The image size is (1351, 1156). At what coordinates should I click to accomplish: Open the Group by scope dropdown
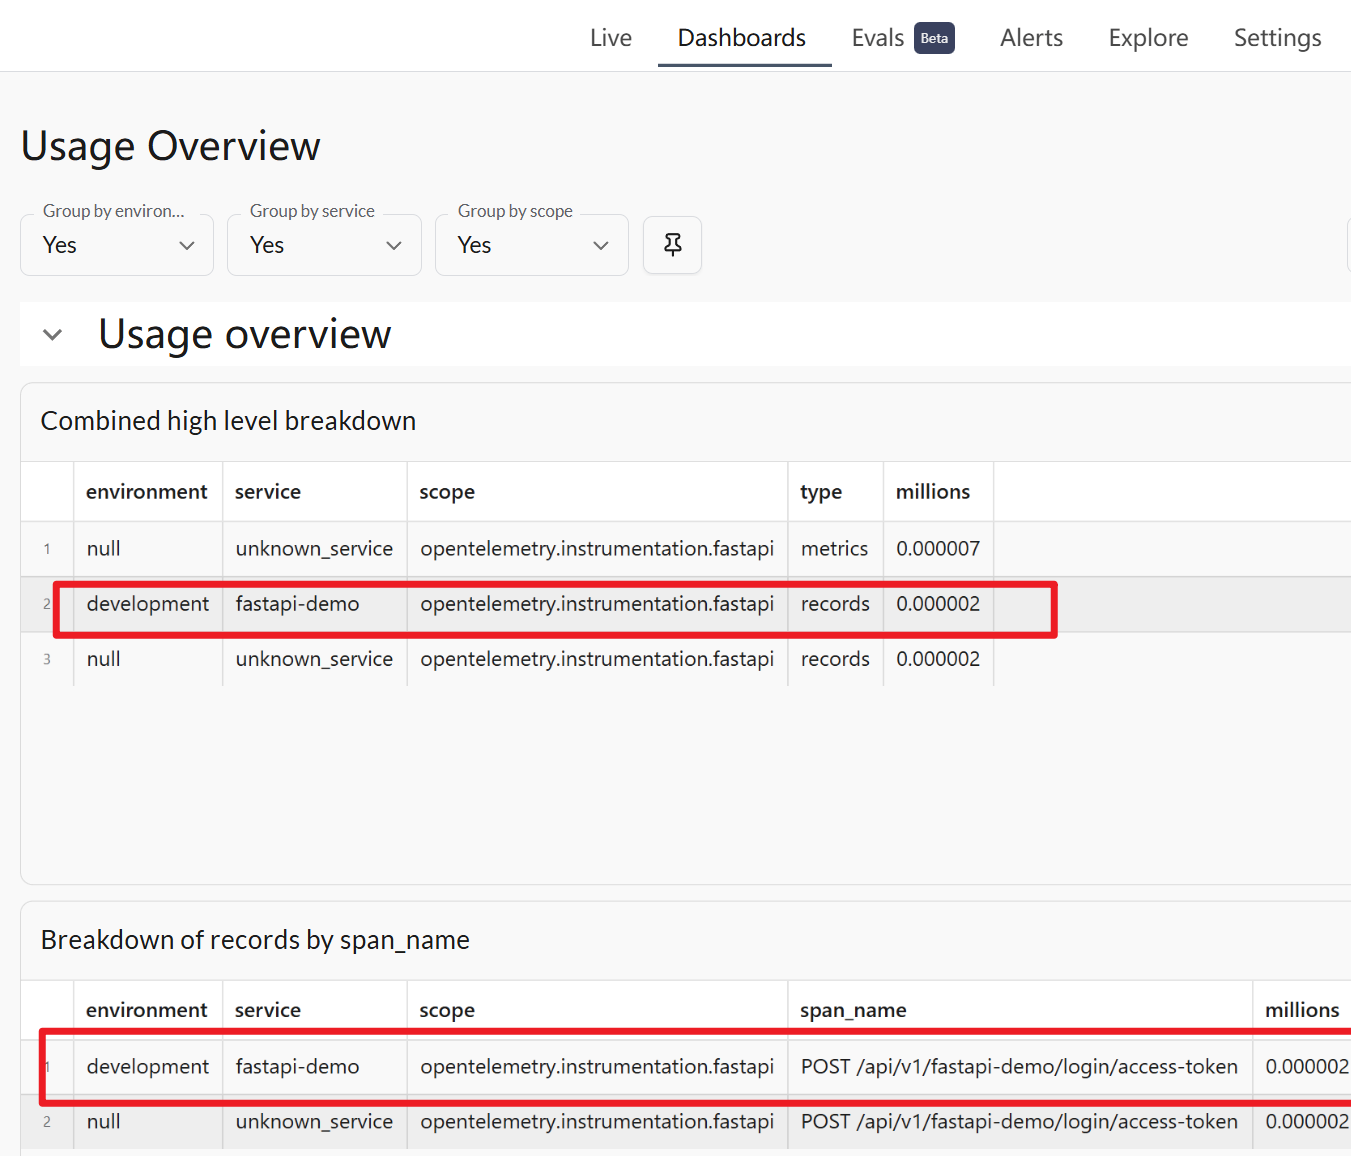(531, 245)
